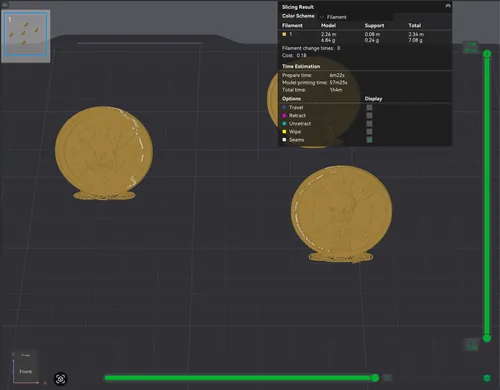Enable Retract display checkbox
Viewport: 500px width, 390px height.
[x=369, y=115]
